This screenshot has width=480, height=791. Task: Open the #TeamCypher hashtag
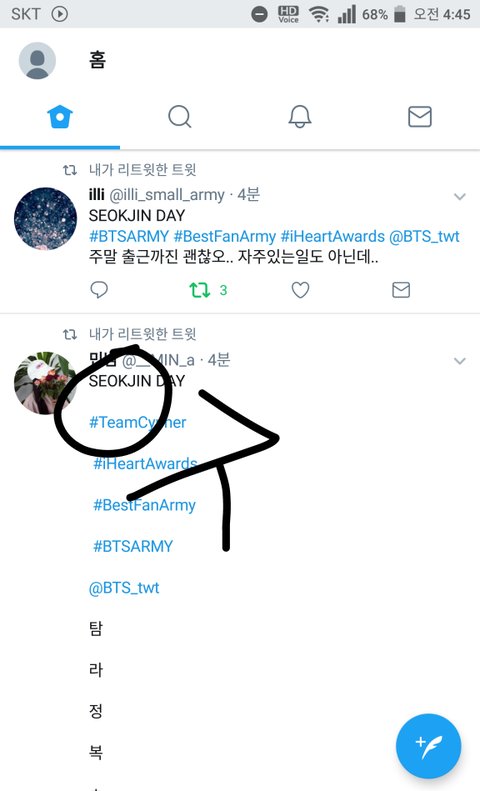pyautogui.click(x=138, y=422)
